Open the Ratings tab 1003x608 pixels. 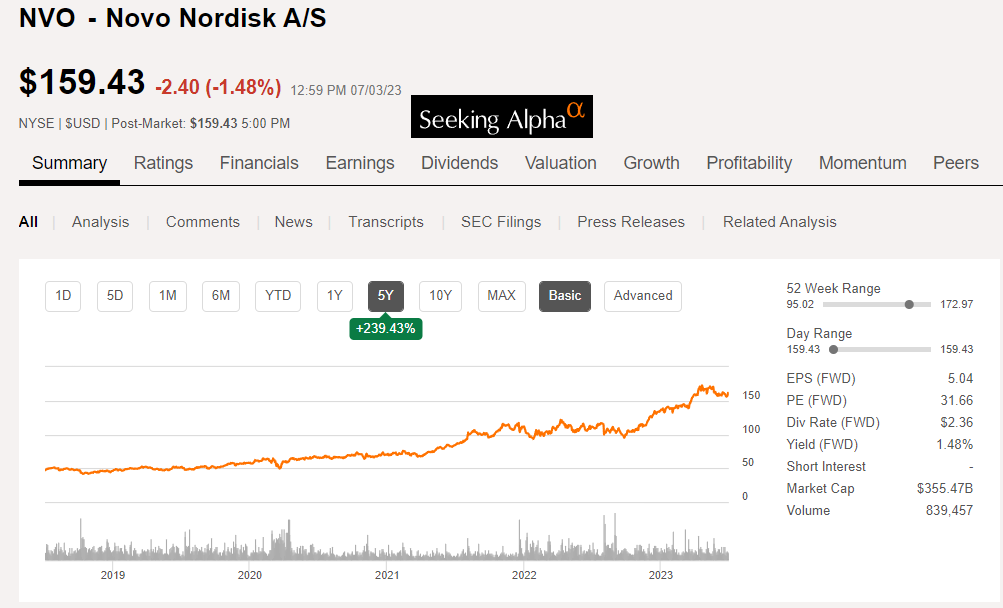(x=163, y=163)
